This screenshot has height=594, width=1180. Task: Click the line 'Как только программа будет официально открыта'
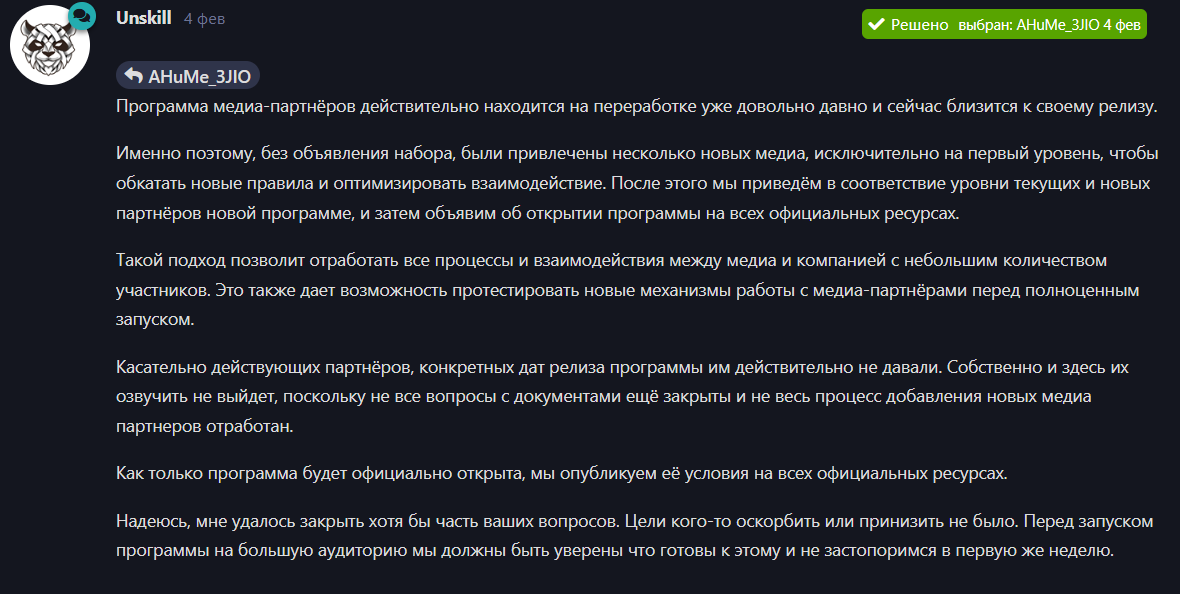(x=561, y=474)
